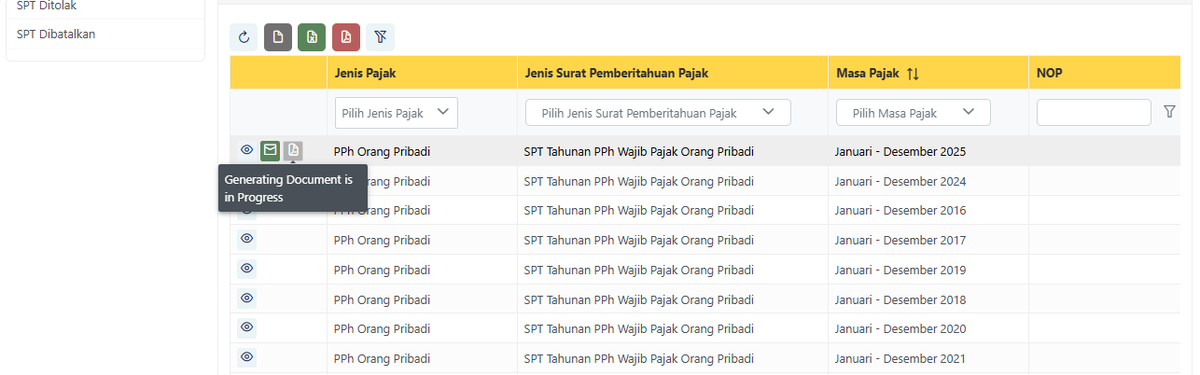View the Januari - Desember 2021 SPT
1200x375 pixels.
(x=247, y=357)
